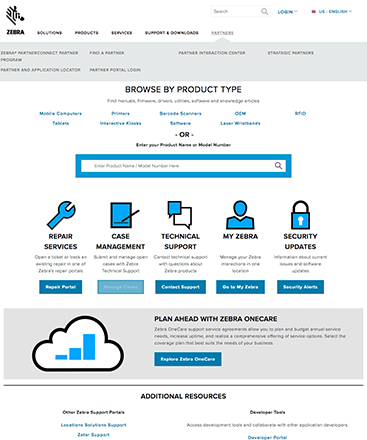Screen dimensions: 367x440
Task: Click the header search magnifier icon
Action: pos(265,12)
